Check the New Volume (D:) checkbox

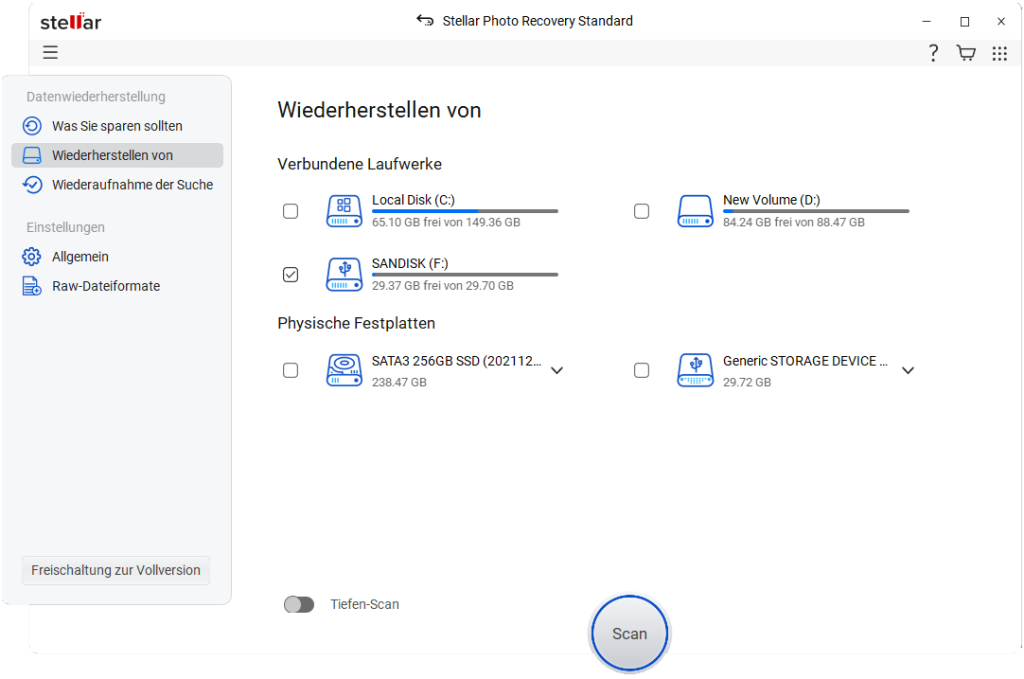(x=641, y=211)
